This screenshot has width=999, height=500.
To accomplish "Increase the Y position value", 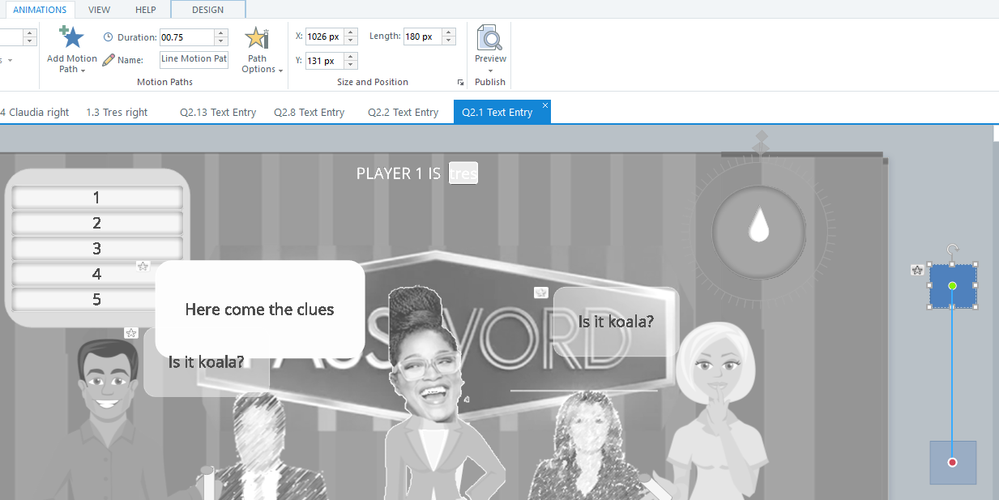I will [x=350, y=57].
